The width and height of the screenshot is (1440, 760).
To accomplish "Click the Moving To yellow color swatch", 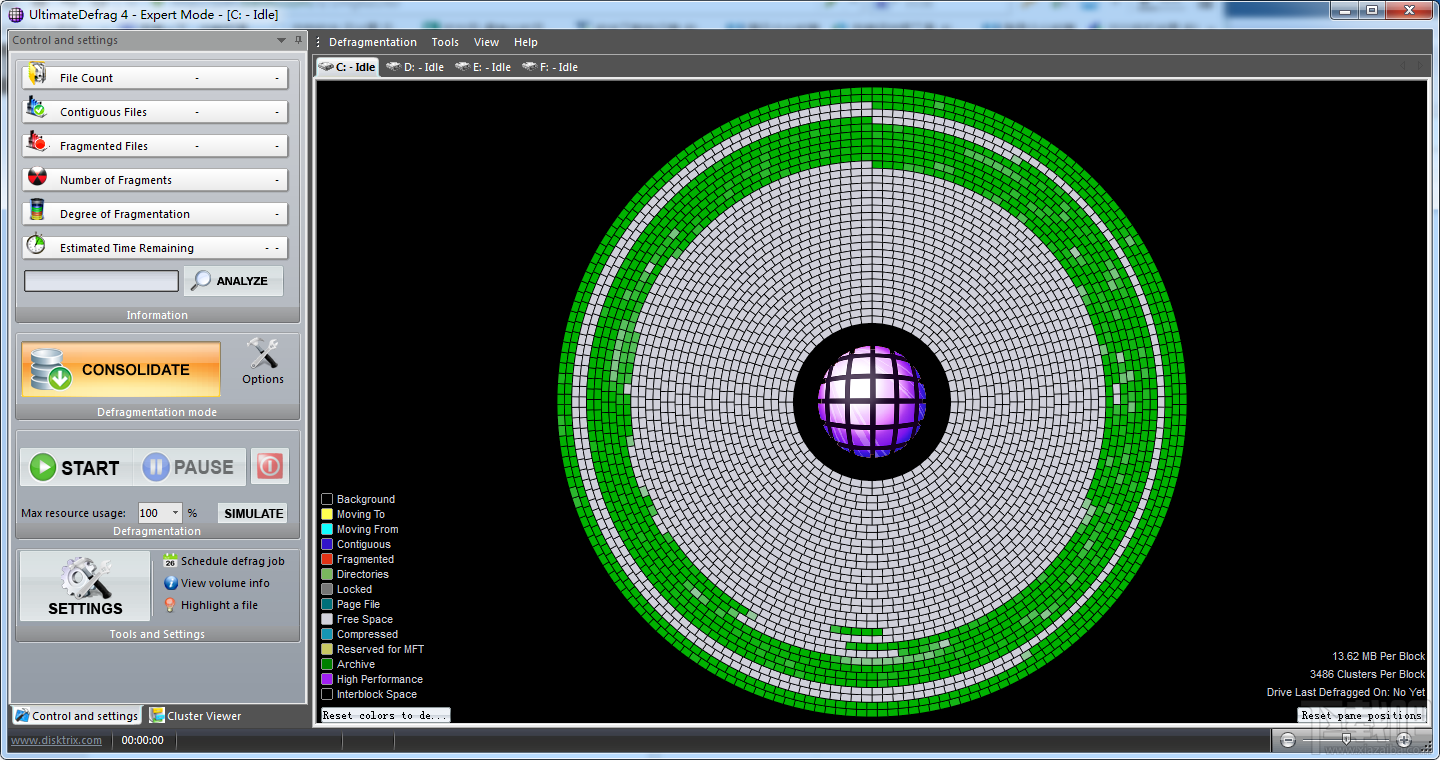I will tap(327, 514).
